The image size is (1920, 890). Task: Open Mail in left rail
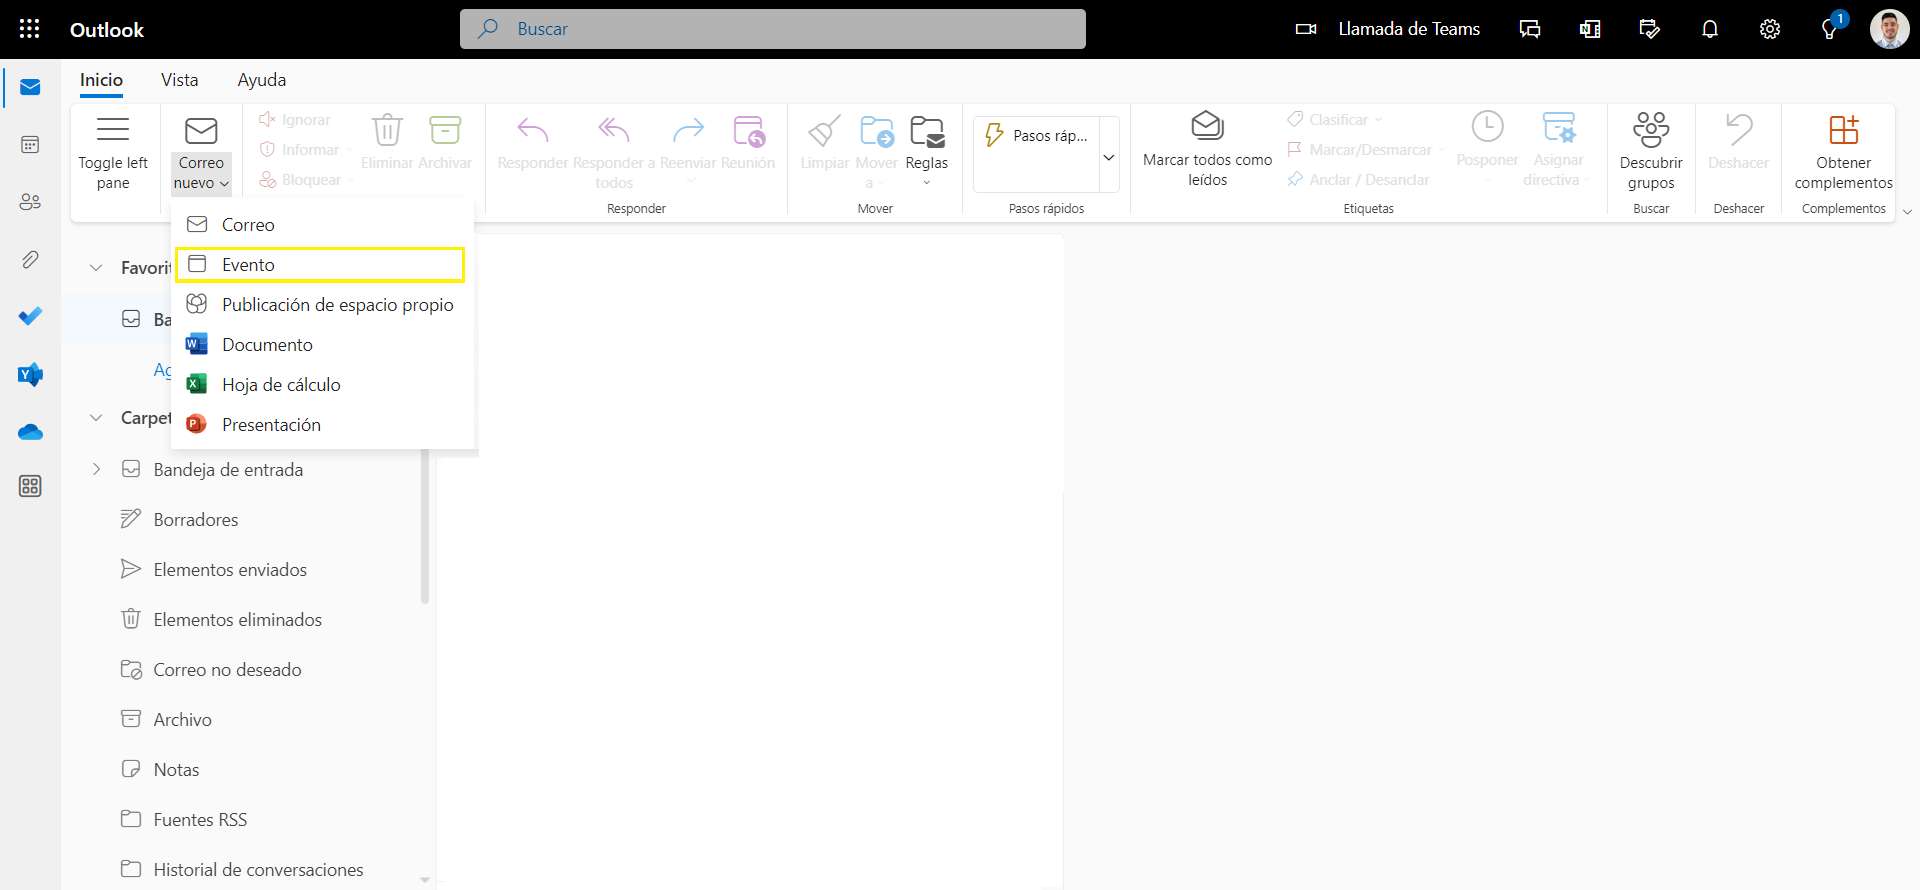coord(30,87)
